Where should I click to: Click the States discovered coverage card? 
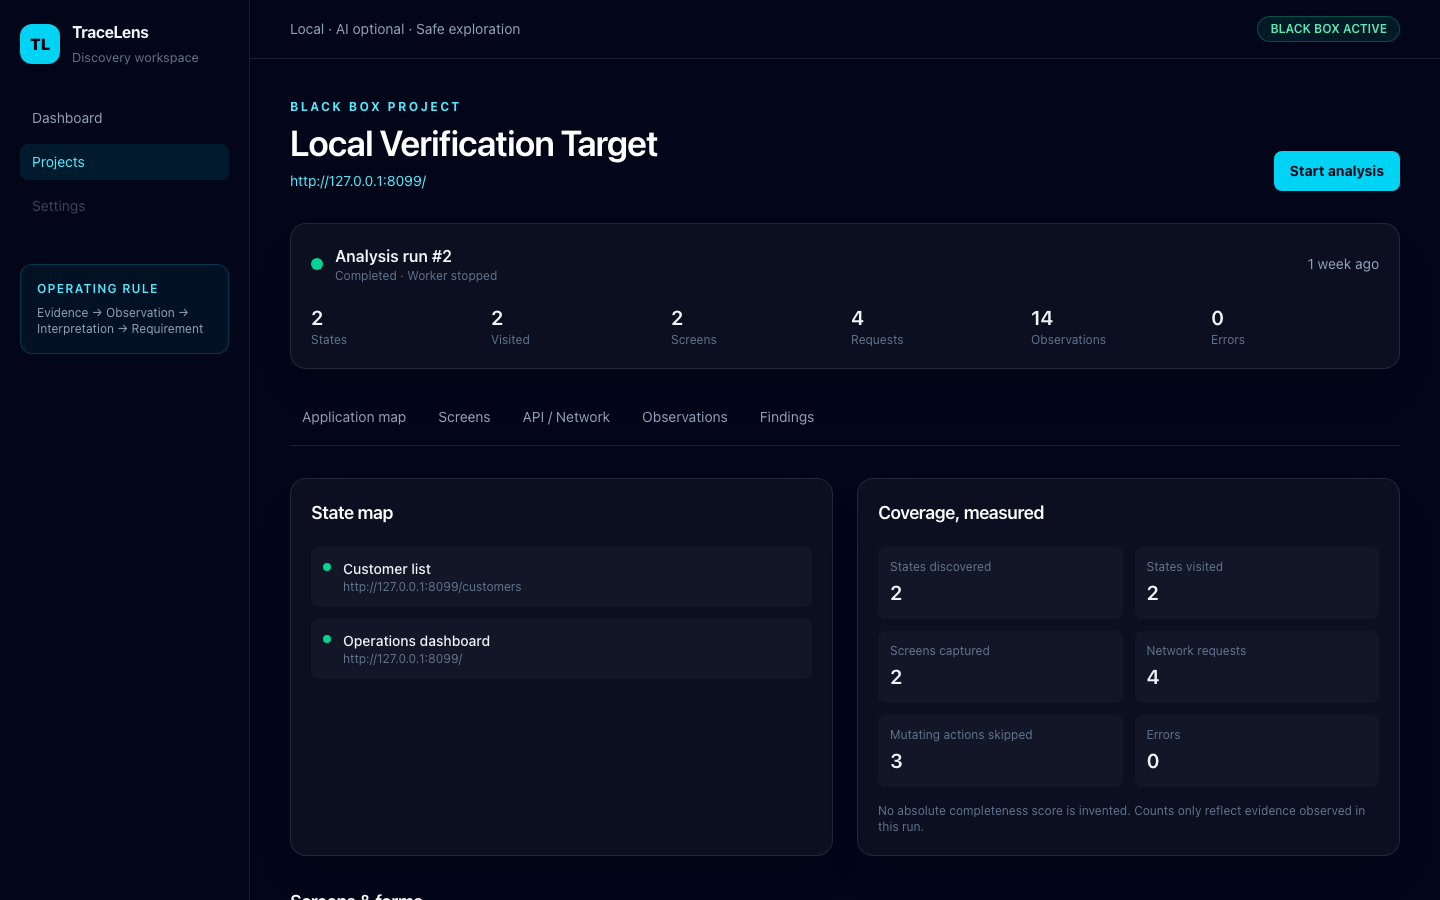coord(1000,583)
